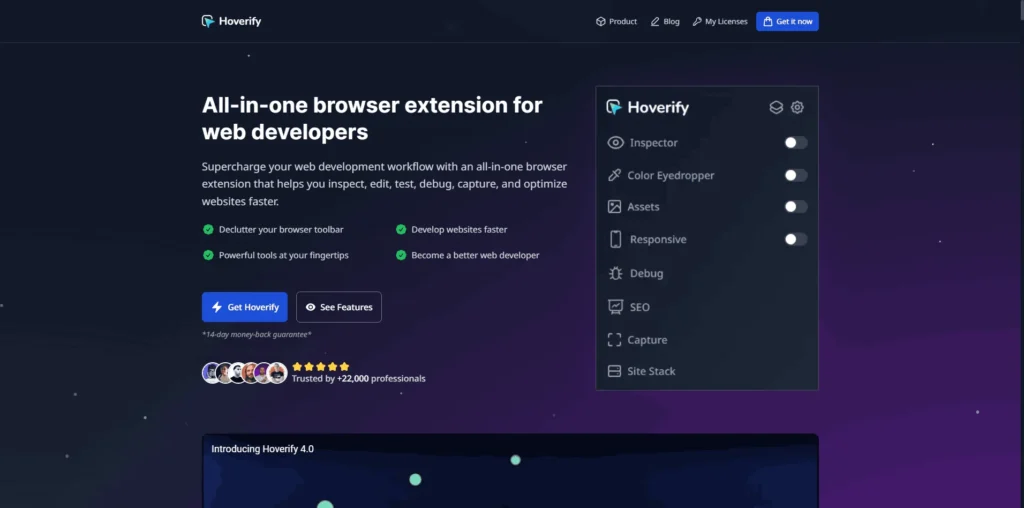Click the Get it now button

[x=787, y=22]
